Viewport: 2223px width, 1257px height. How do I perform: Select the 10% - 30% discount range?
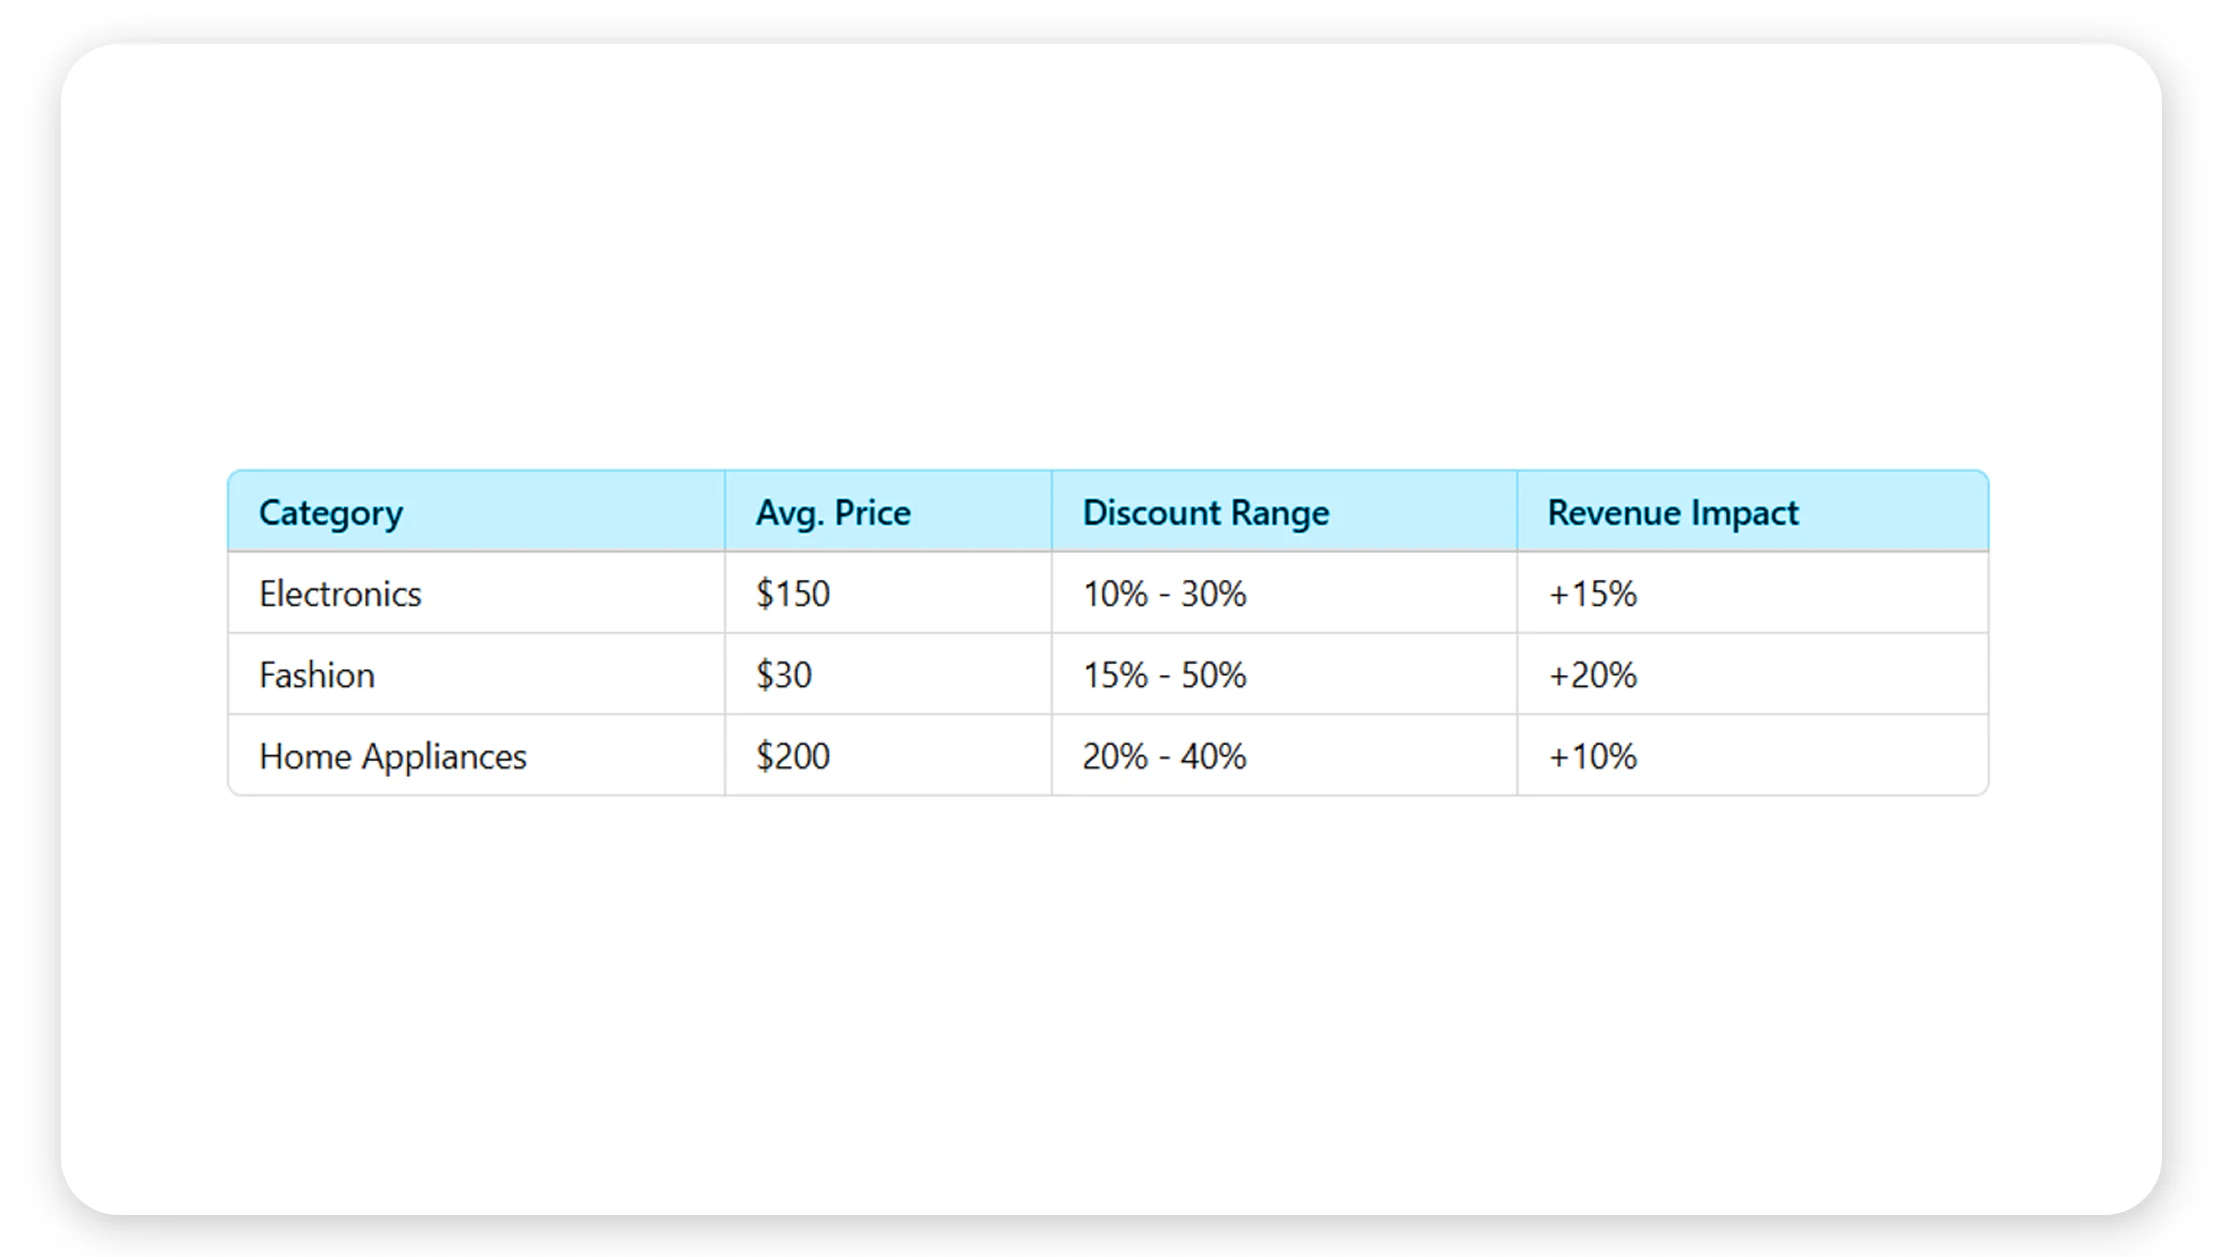1284,593
